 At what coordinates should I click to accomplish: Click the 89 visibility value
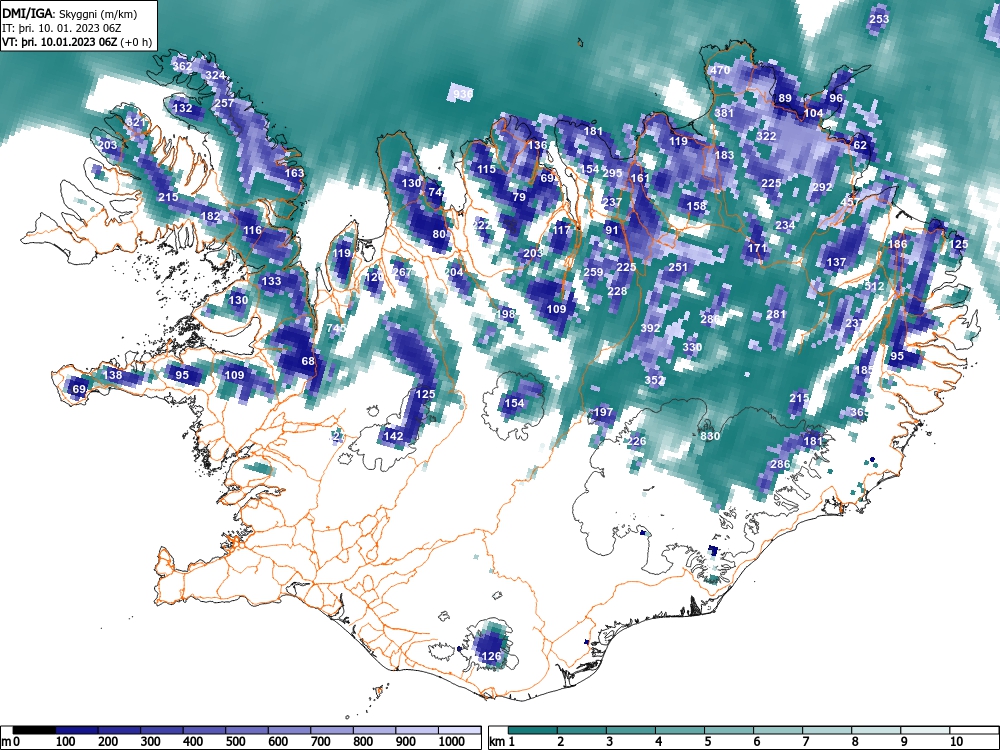coord(785,98)
